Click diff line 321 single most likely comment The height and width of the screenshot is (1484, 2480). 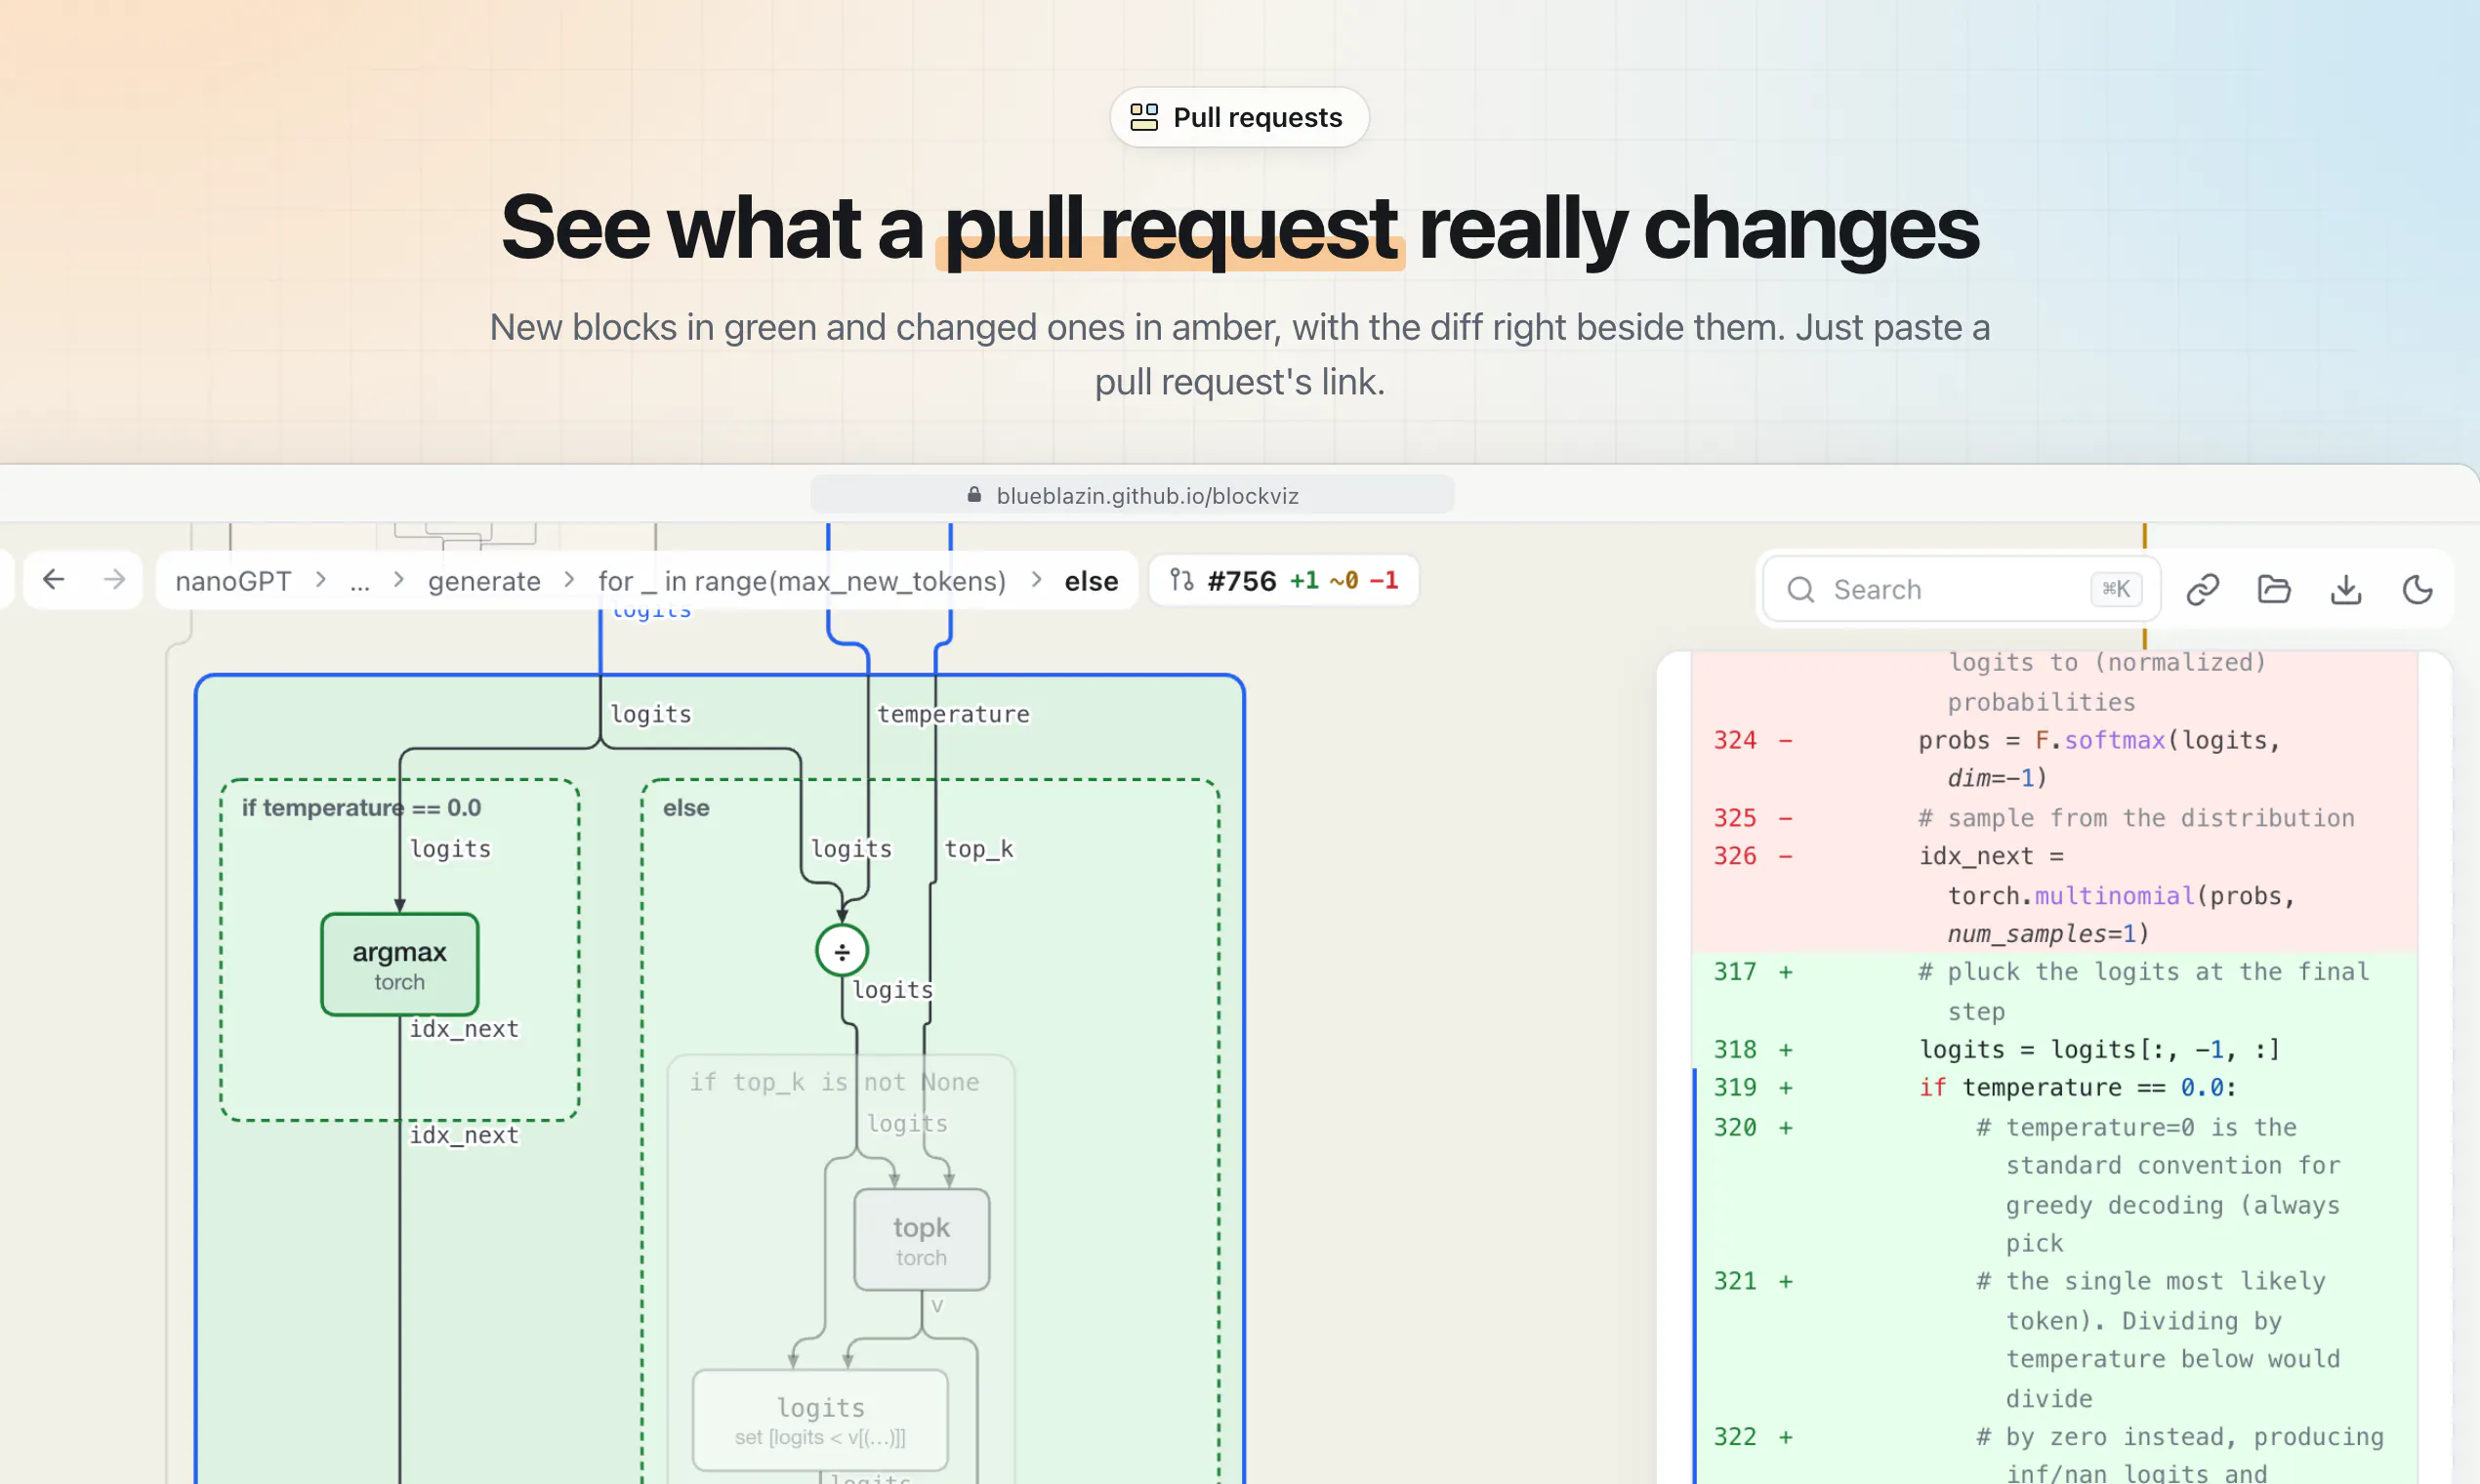point(2054,1340)
